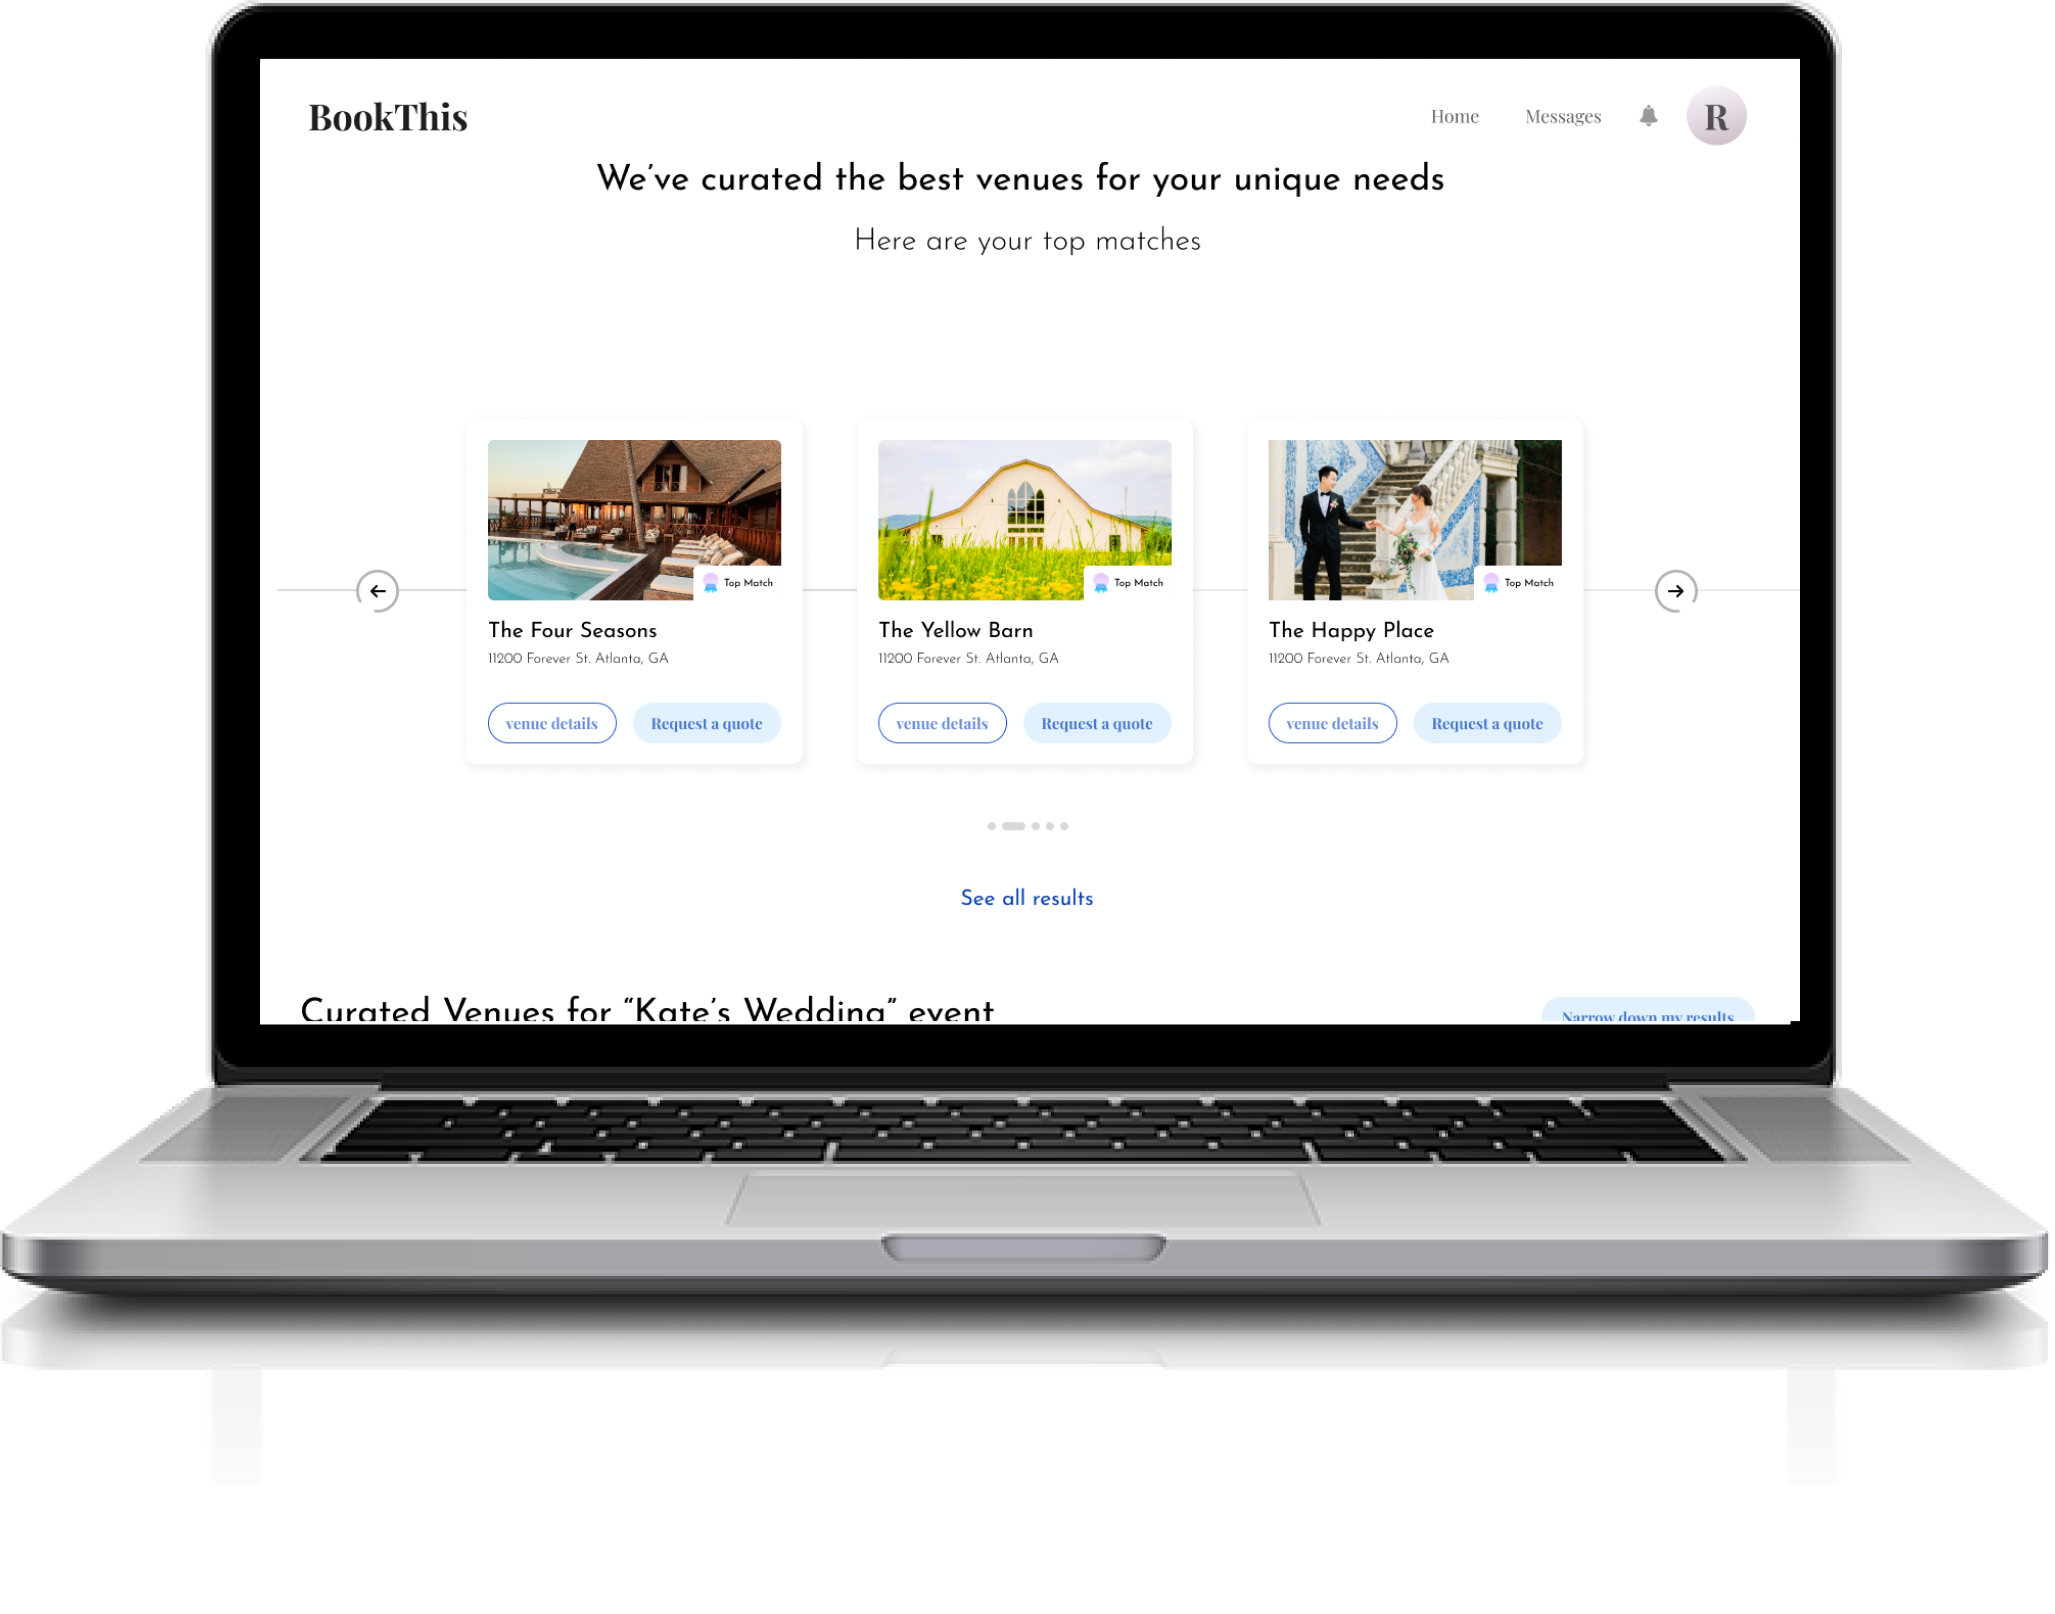Select the active carousel pagination indicator

1015,828
